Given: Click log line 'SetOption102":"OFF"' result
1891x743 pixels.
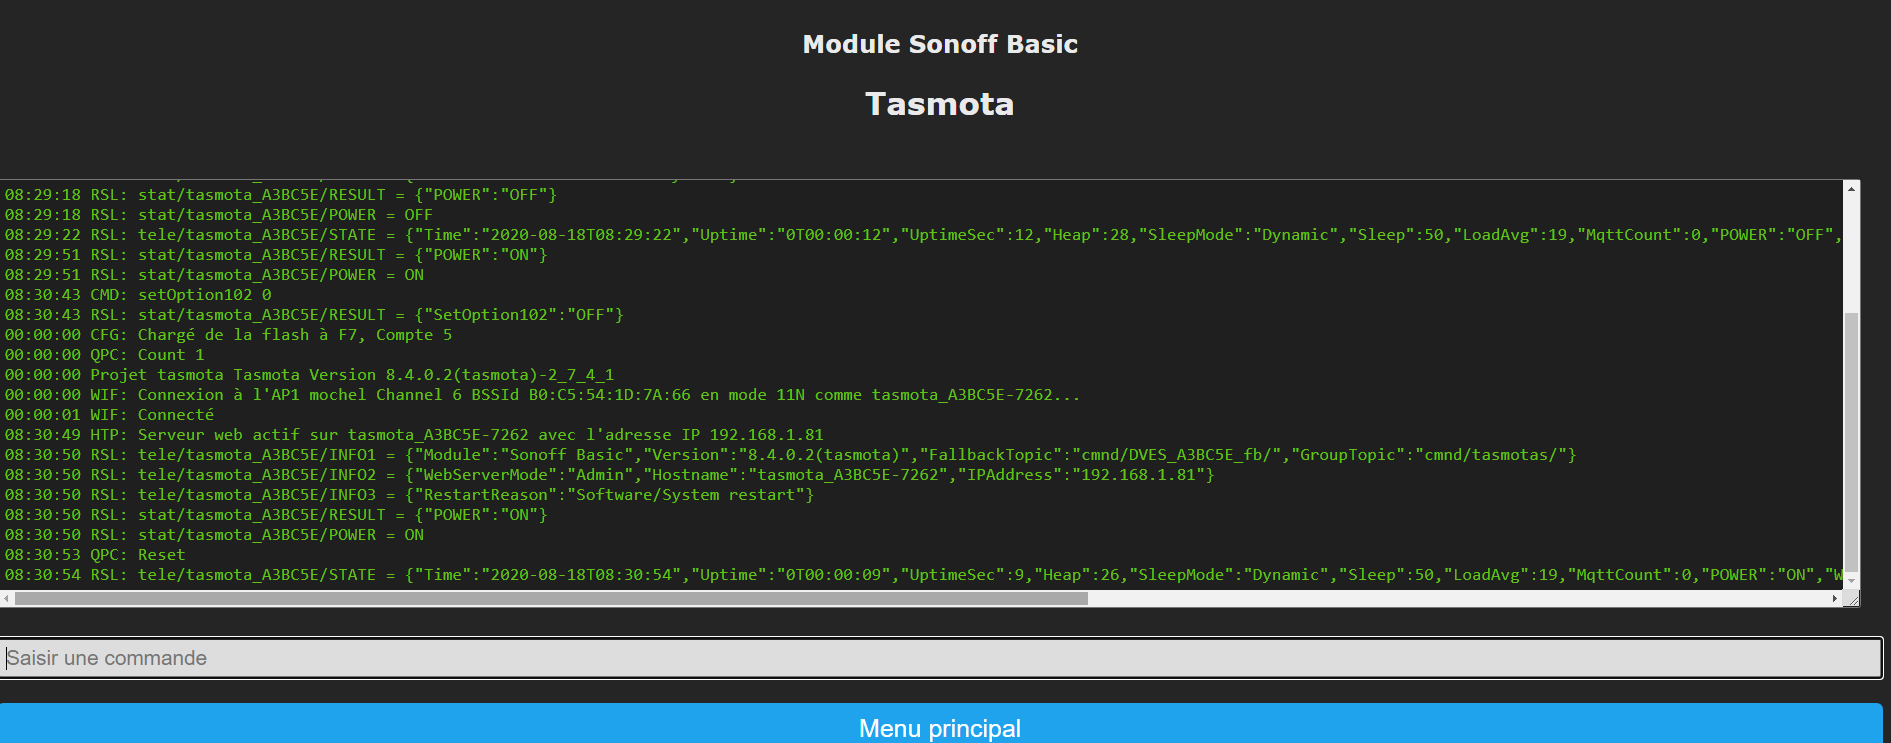Looking at the screenshot, I should (314, 314).
